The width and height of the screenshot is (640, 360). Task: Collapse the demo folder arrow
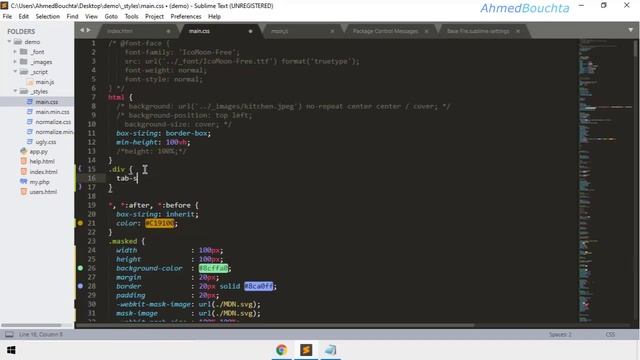pyautogui.click(x=9, y=42)
